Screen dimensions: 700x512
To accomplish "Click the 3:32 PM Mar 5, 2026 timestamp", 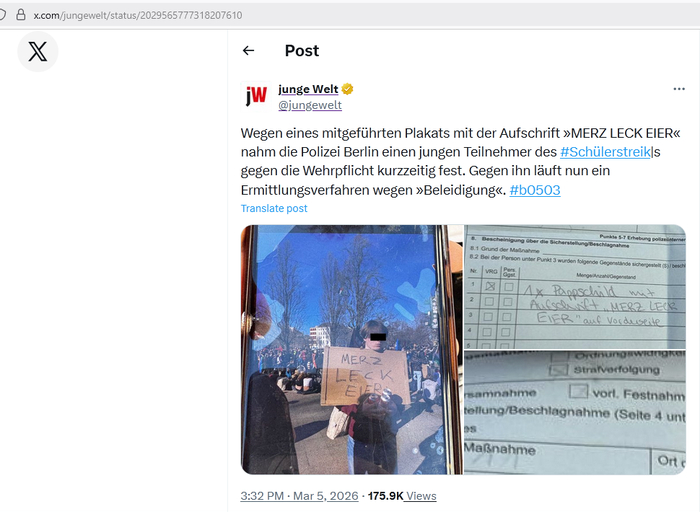I will click(x=299, y=496).
